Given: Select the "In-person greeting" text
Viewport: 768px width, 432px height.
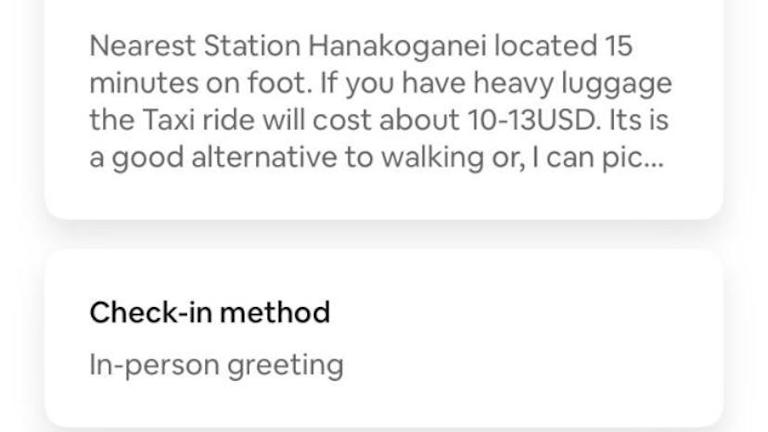Looking at the screenshot, I should point(216,364).
